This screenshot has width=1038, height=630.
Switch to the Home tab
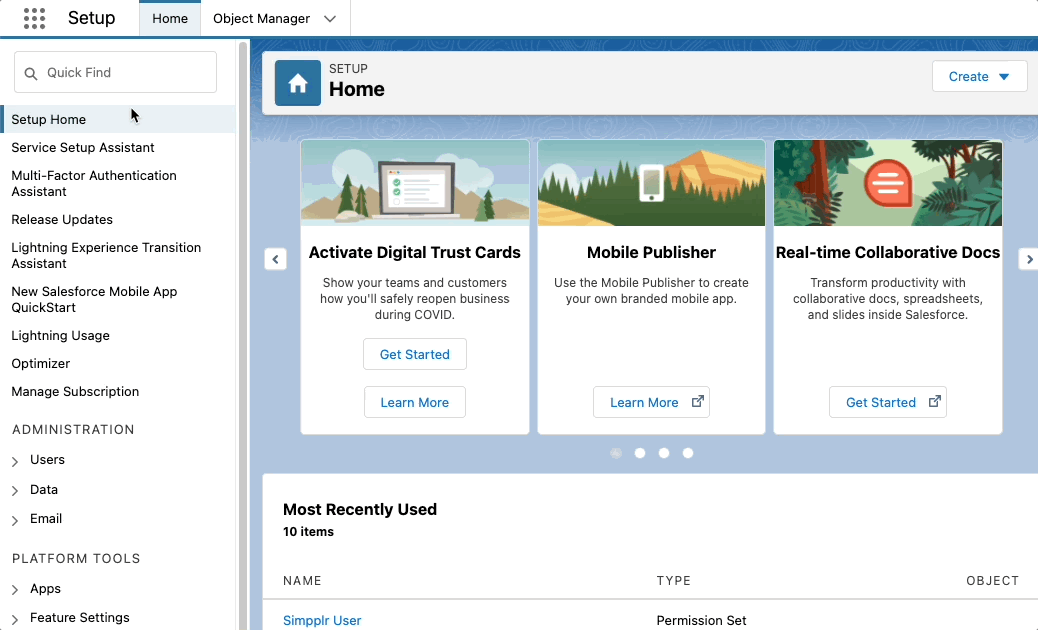pyautogui.click(x=170, y=19)
